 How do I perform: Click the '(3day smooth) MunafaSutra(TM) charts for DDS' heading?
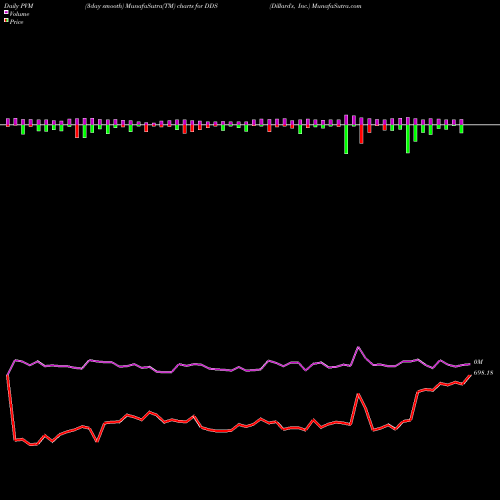tap(151, 6)
